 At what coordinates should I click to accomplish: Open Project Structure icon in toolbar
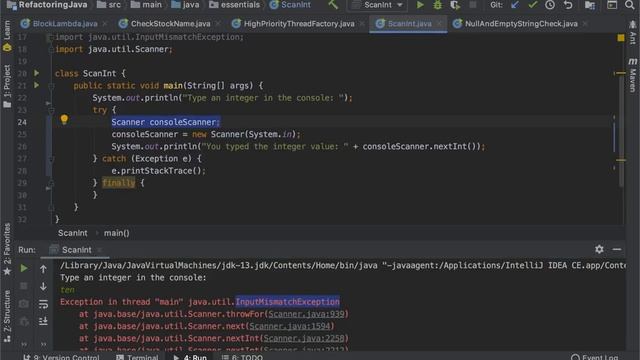point(589,5)
